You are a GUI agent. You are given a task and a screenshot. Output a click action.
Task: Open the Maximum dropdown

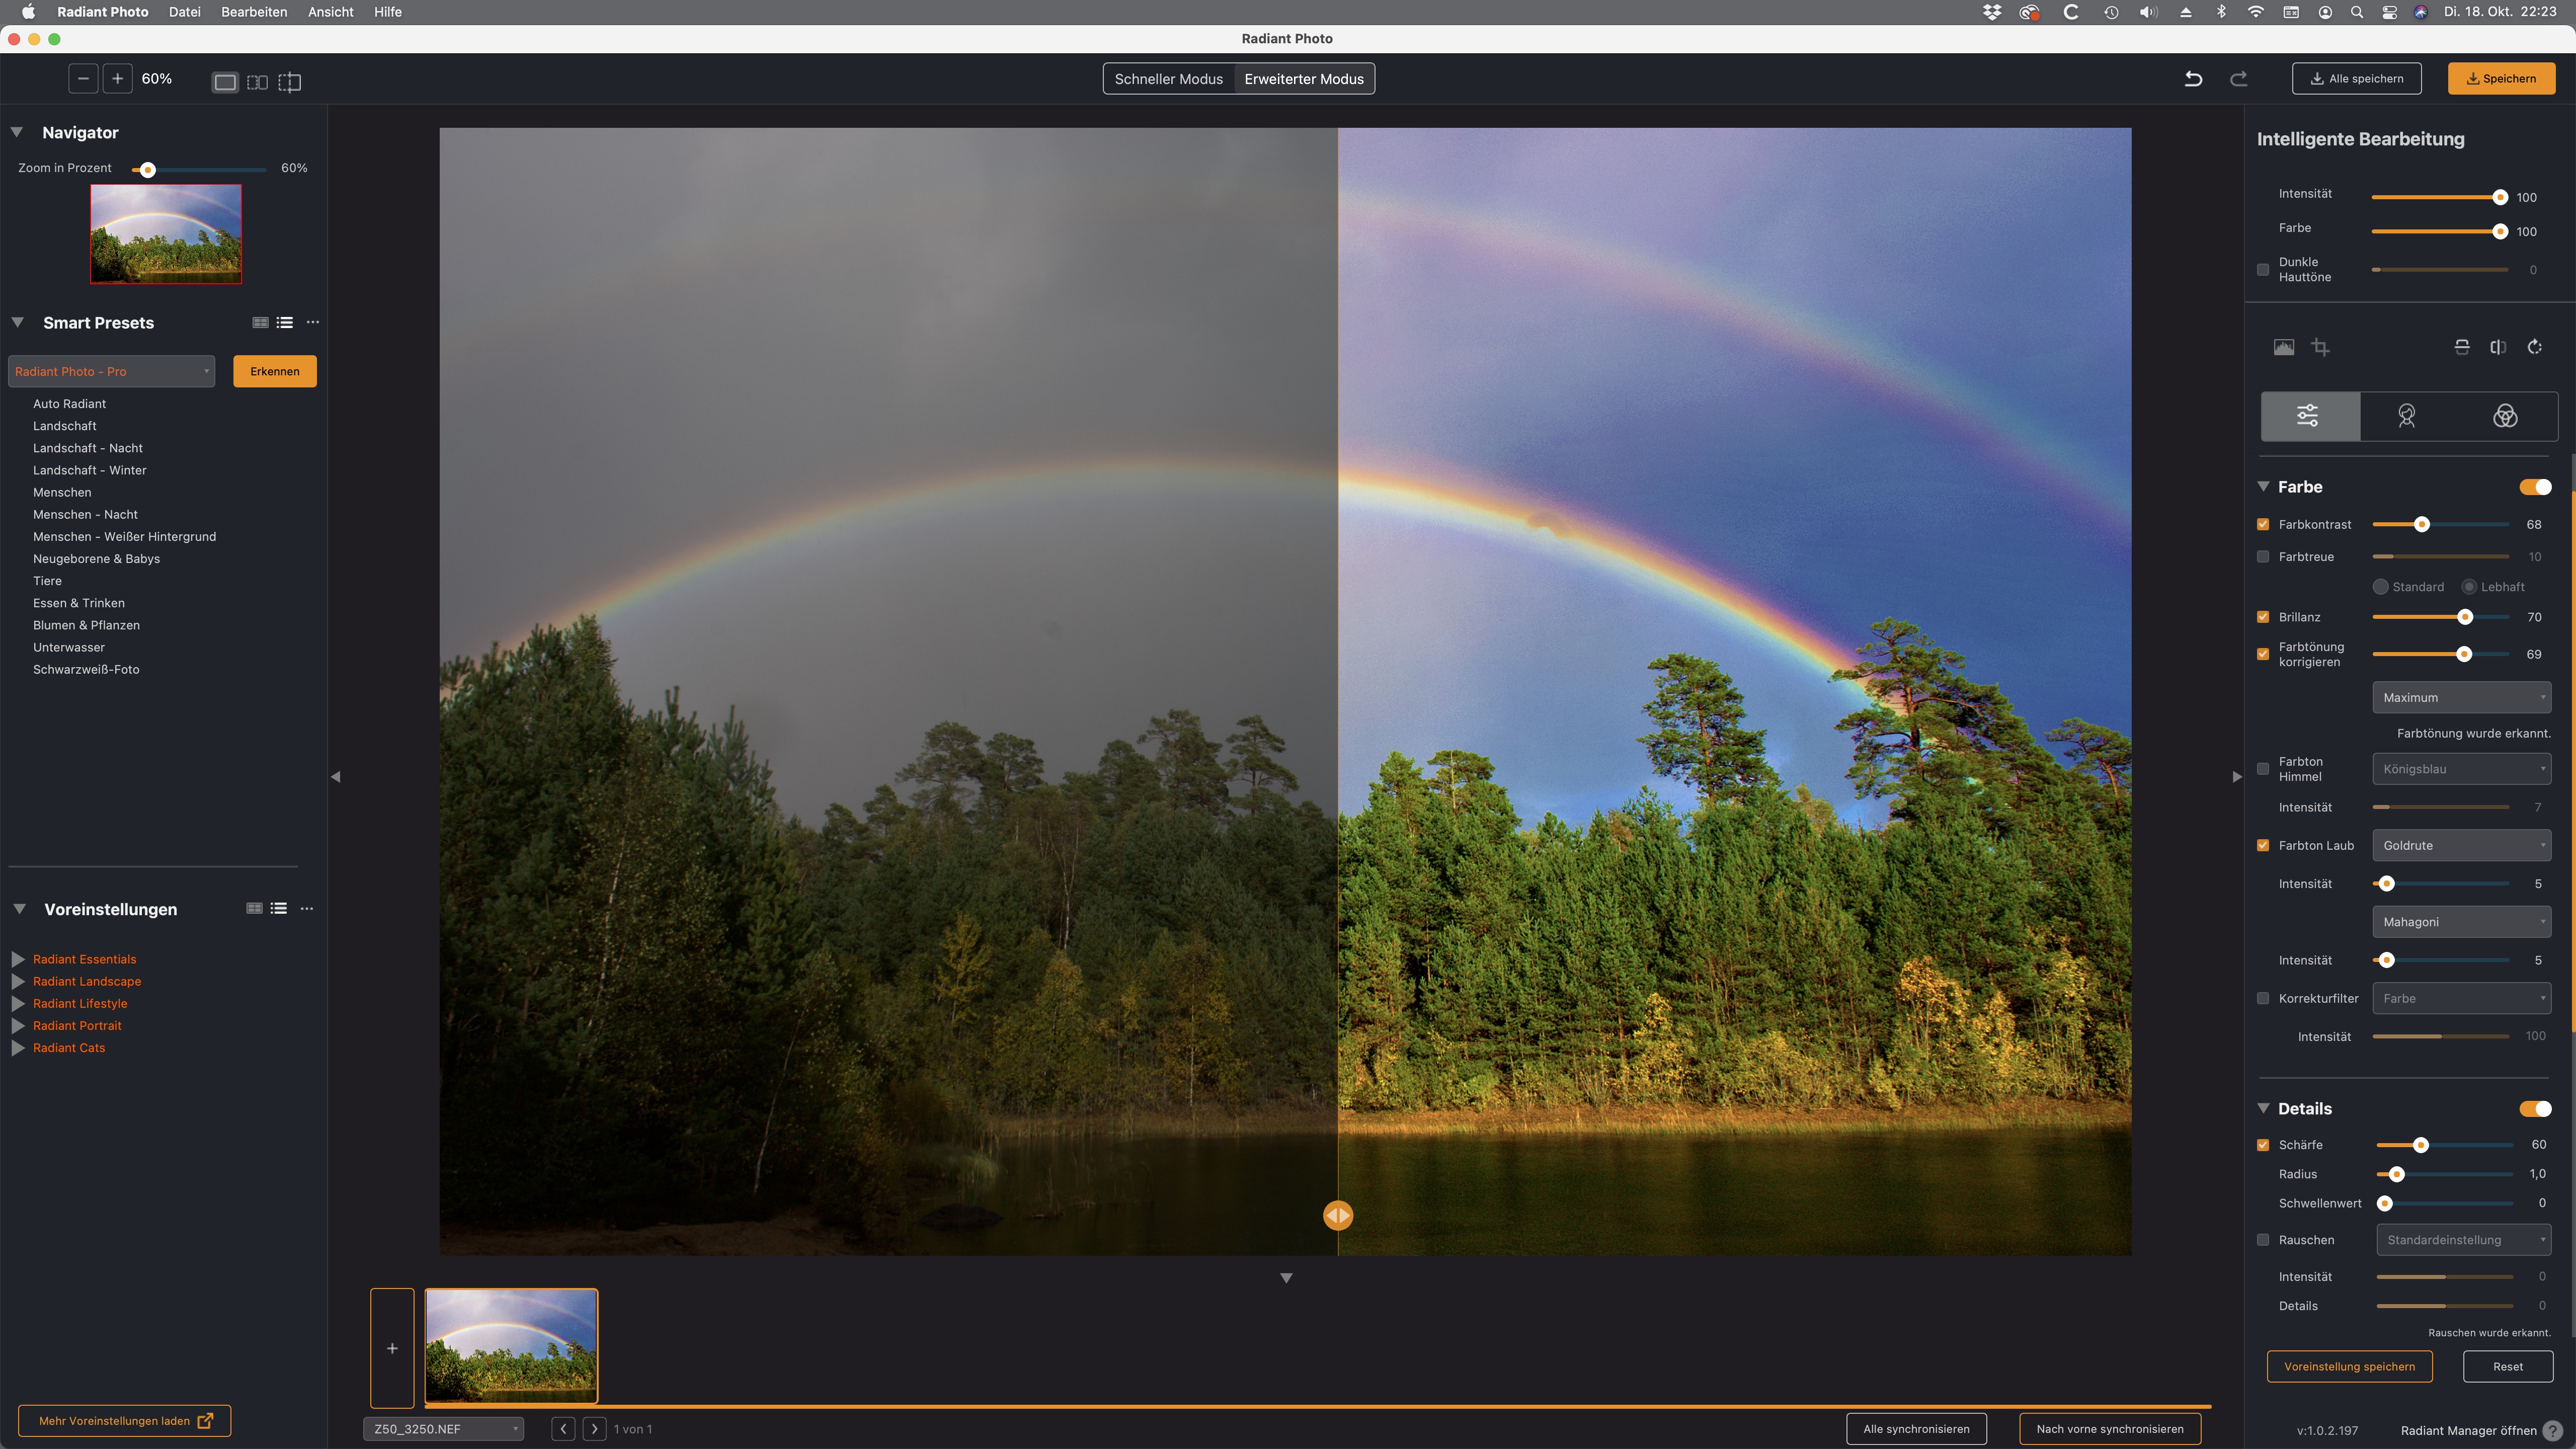click(x=2461, y=697)
